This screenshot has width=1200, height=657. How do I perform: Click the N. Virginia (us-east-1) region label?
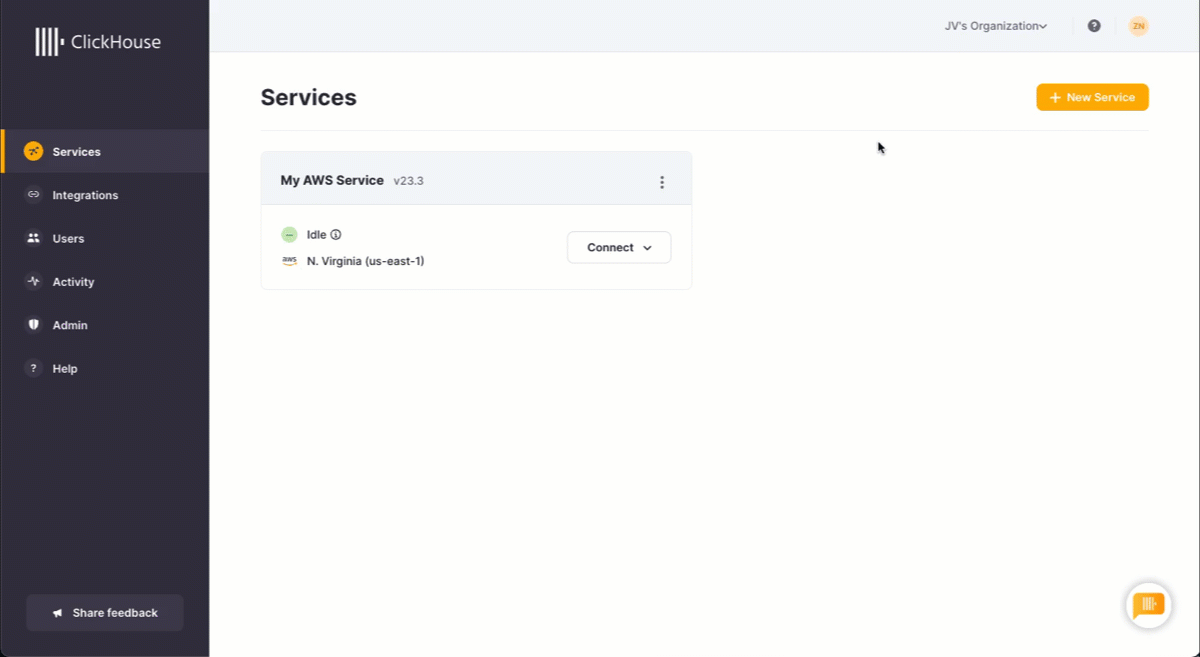(365, 261)
